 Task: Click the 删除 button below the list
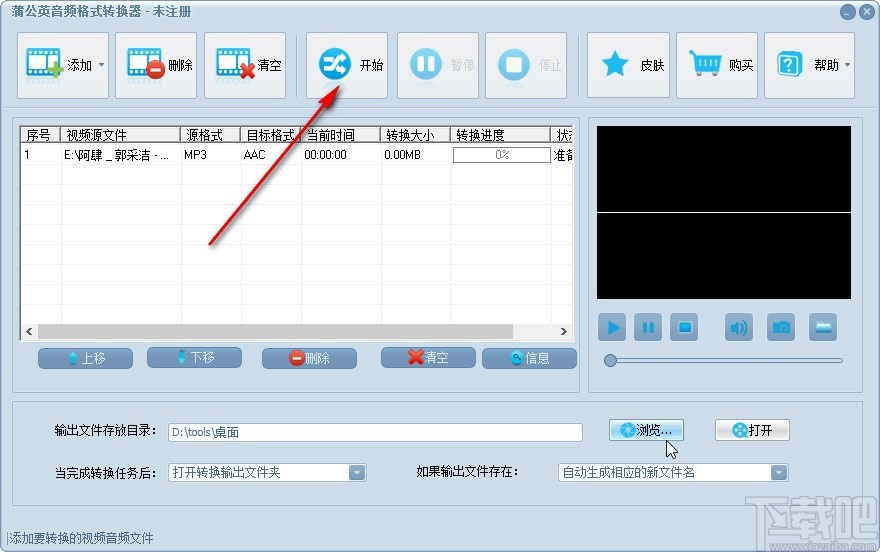309,358
